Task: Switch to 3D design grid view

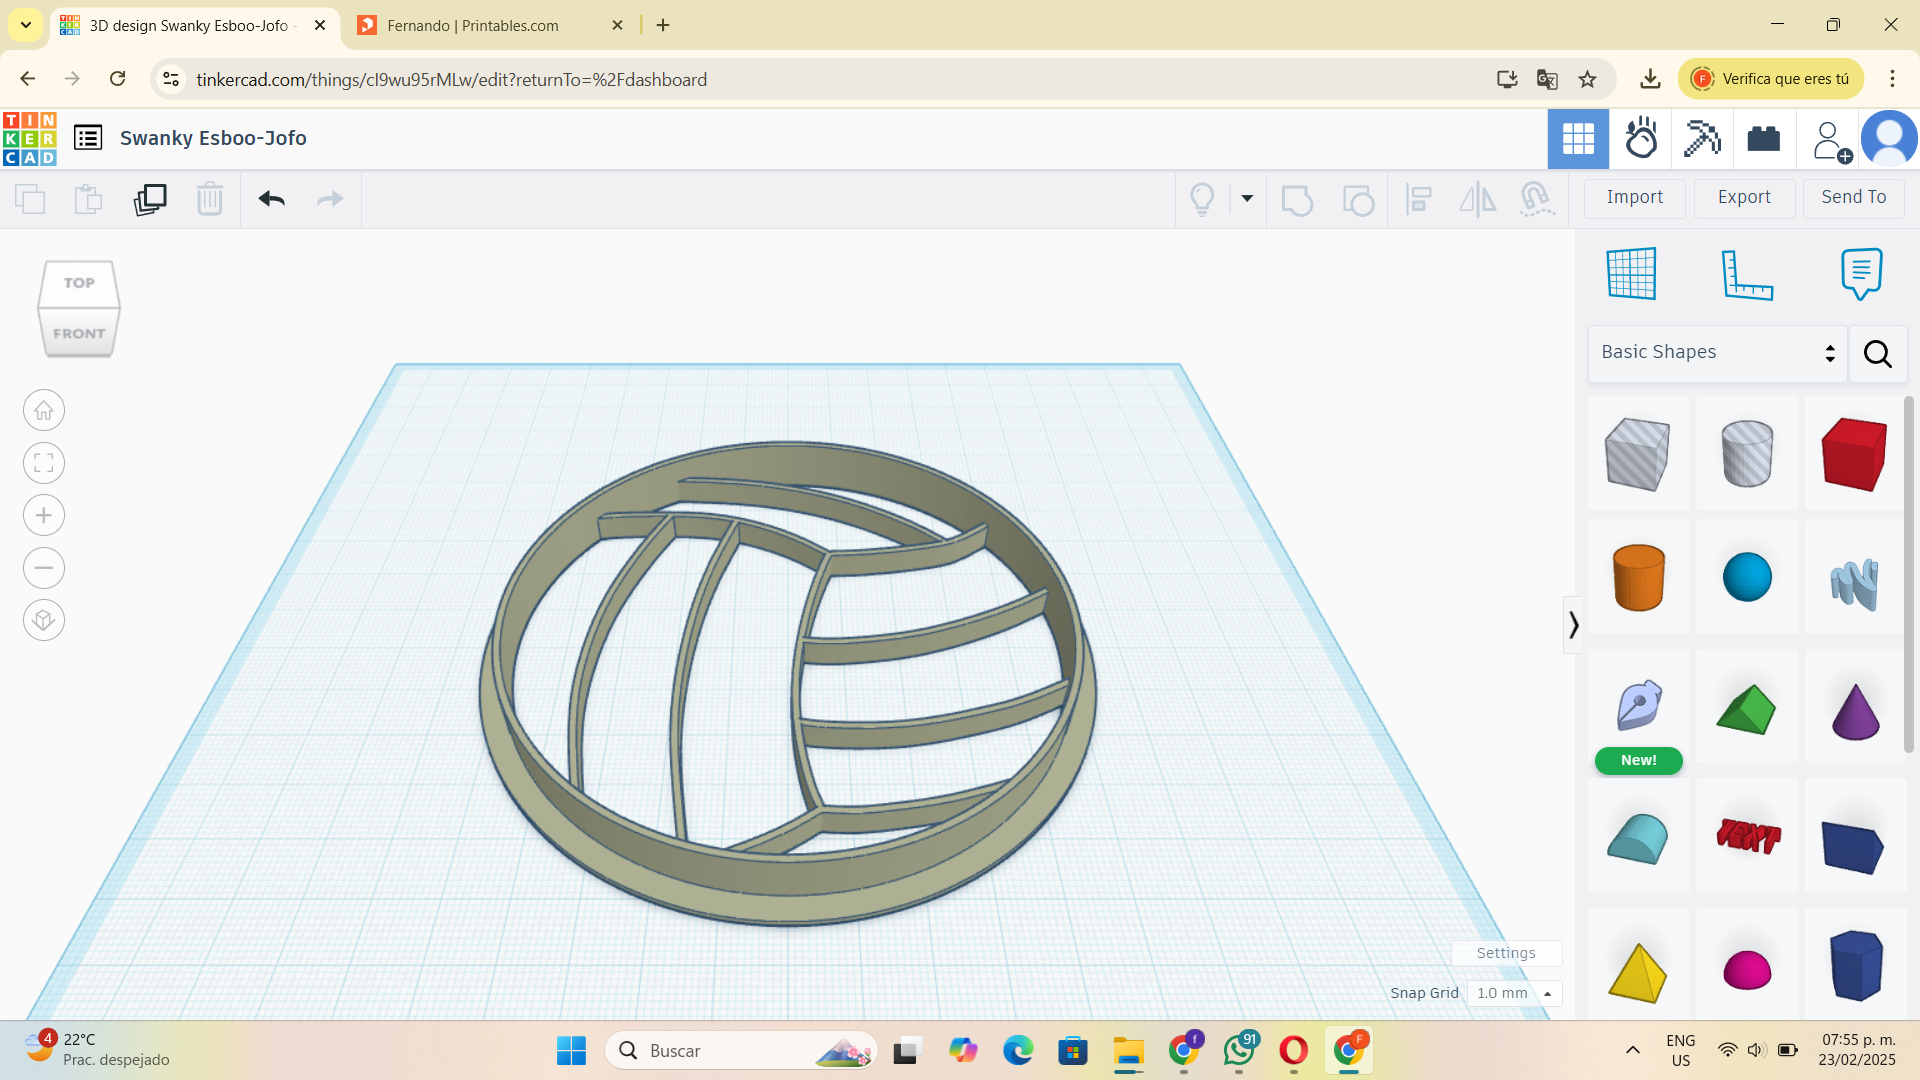Action: point(1578,138)
